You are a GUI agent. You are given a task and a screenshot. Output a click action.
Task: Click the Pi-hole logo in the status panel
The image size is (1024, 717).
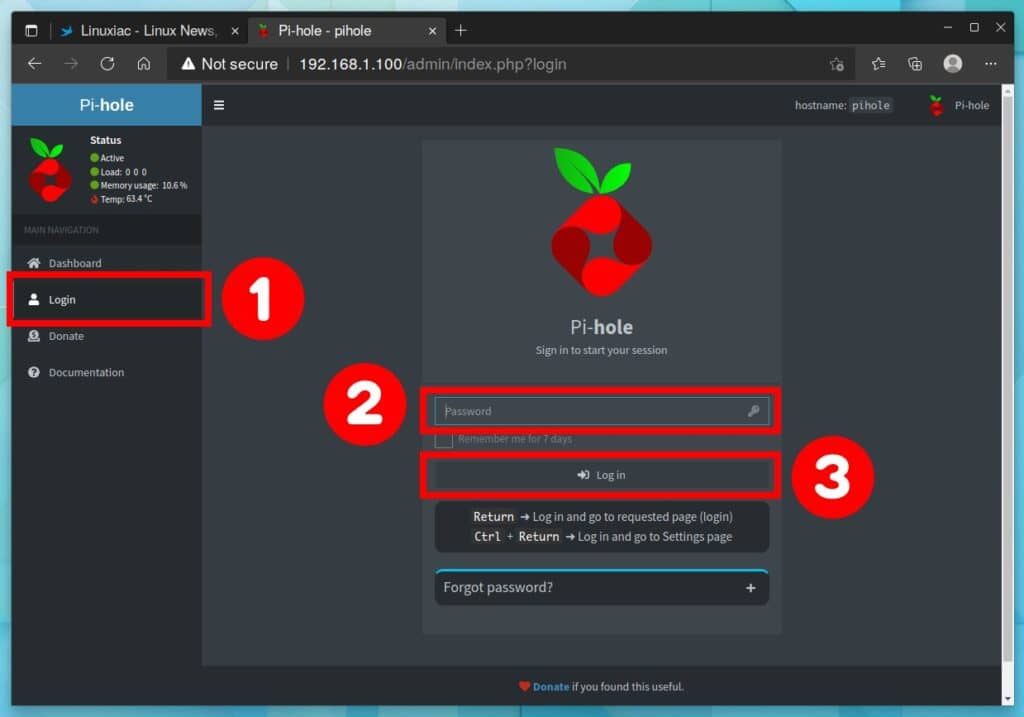click(50, 170)
